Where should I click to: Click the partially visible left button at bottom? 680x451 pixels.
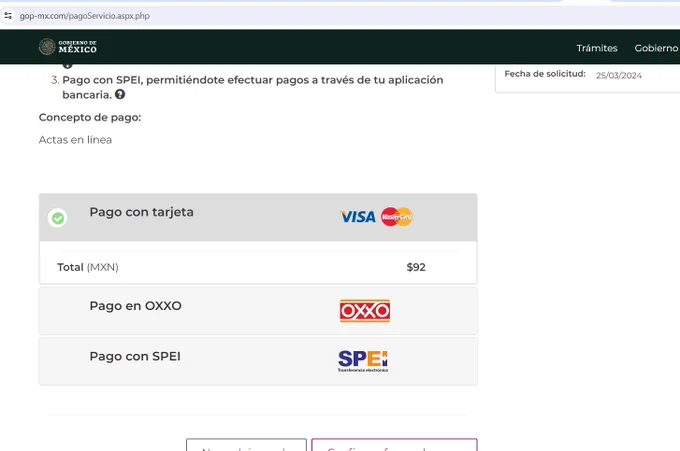(x=246, y=445)
